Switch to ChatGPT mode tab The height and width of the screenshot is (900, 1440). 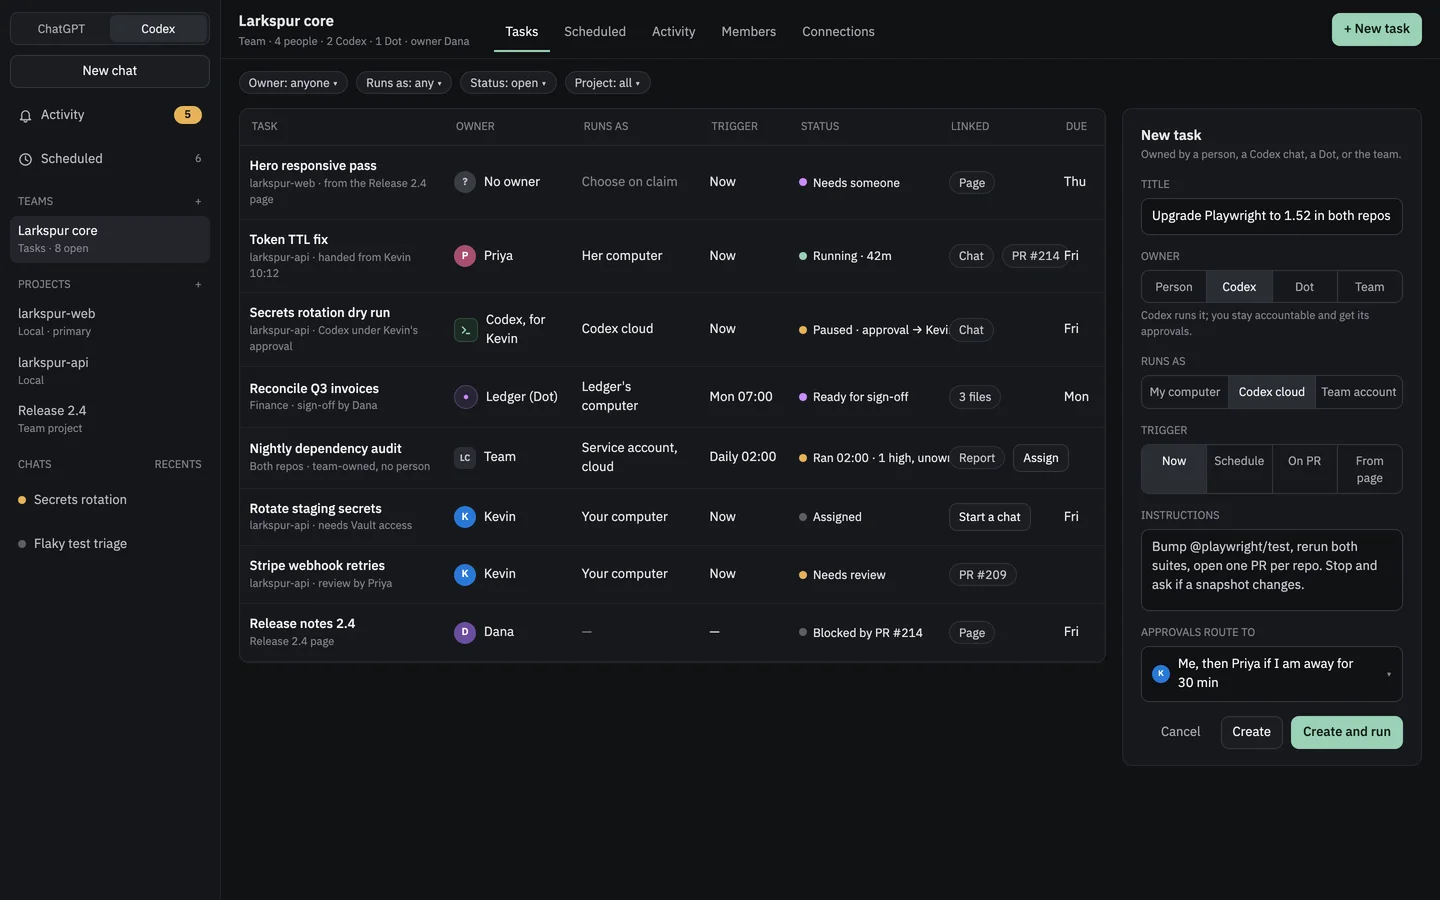tap(61, 29)
